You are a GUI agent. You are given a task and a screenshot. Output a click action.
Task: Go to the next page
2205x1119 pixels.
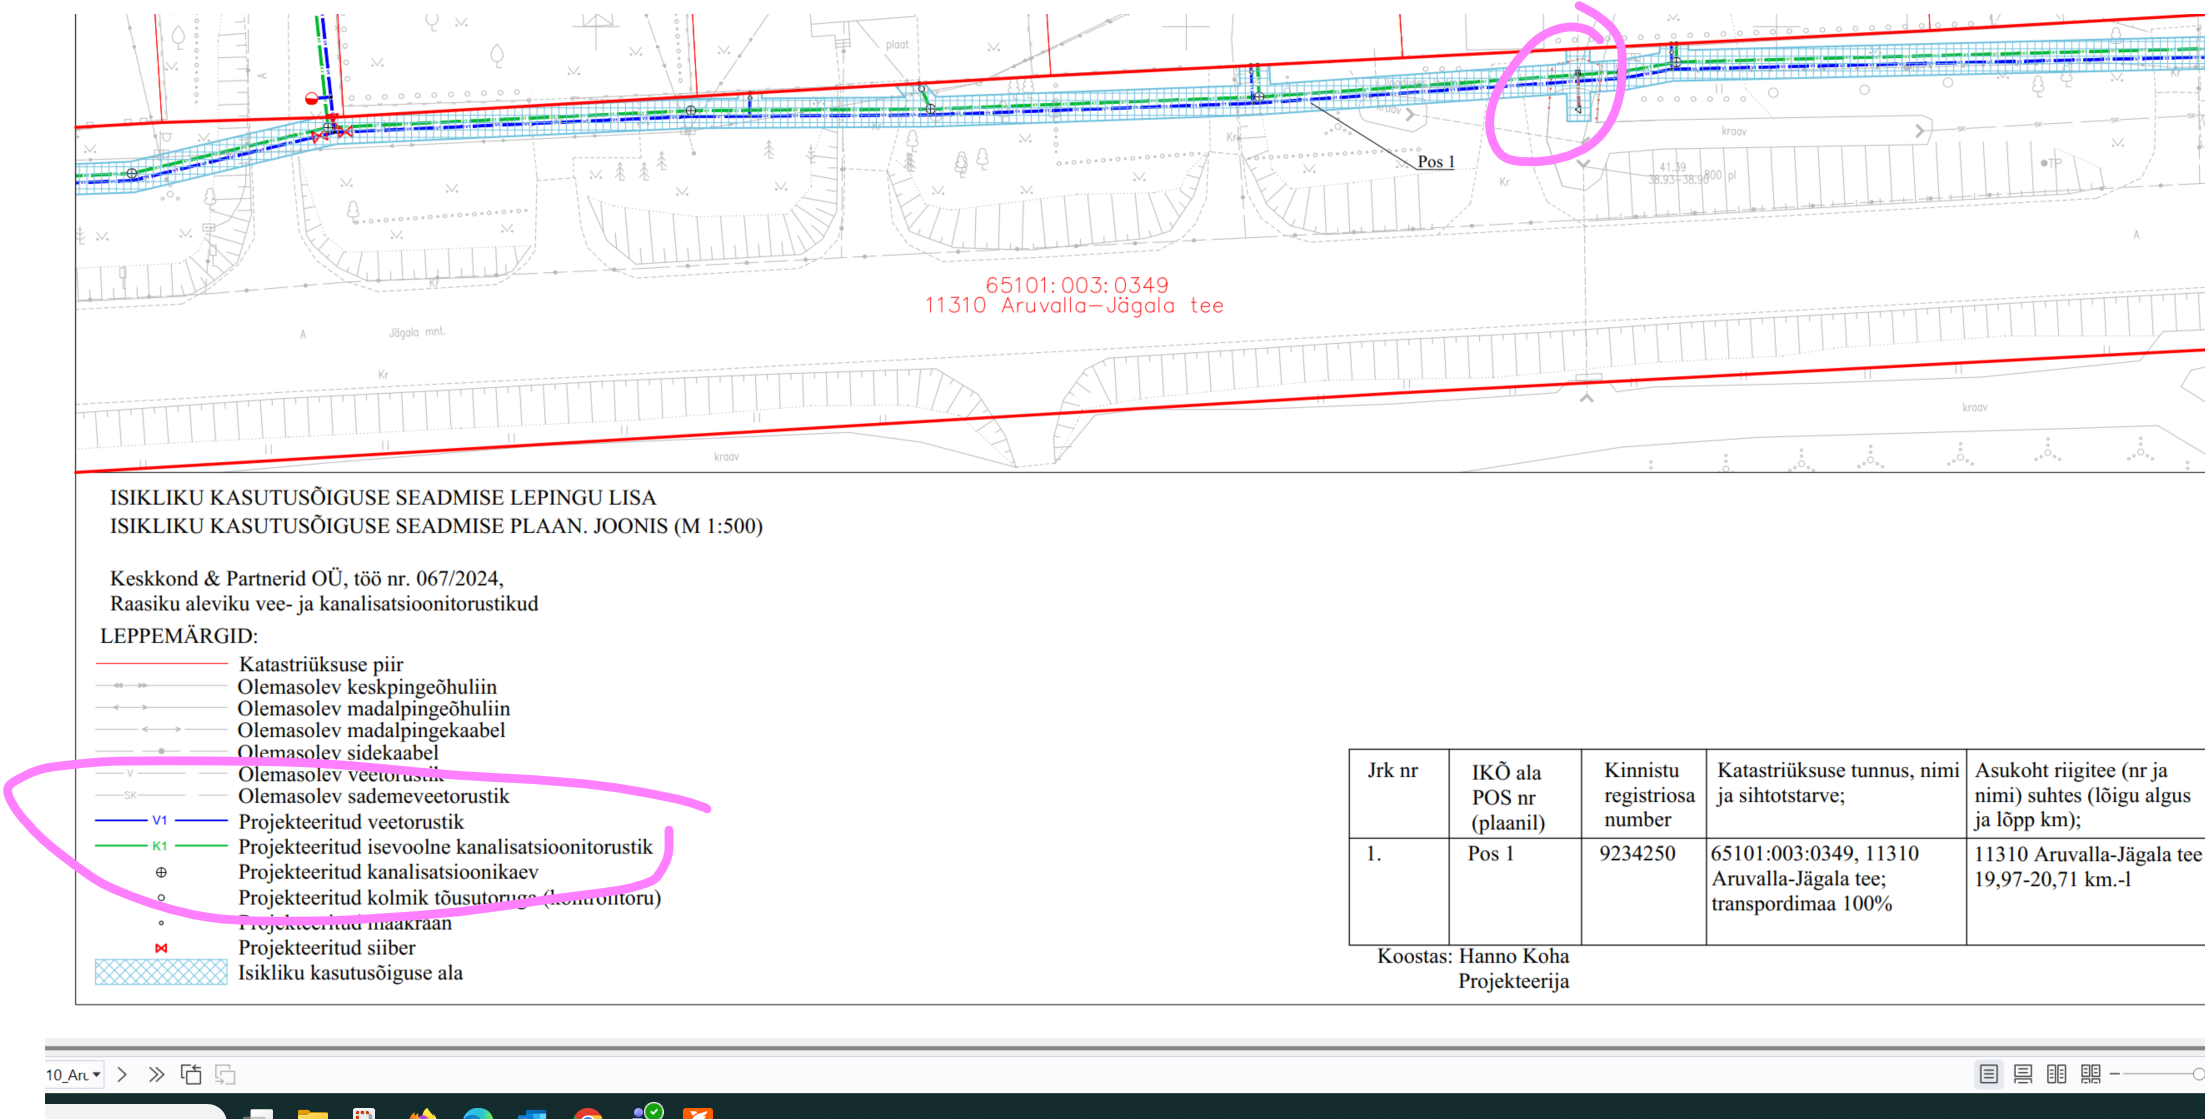(x=122, y=1075)
